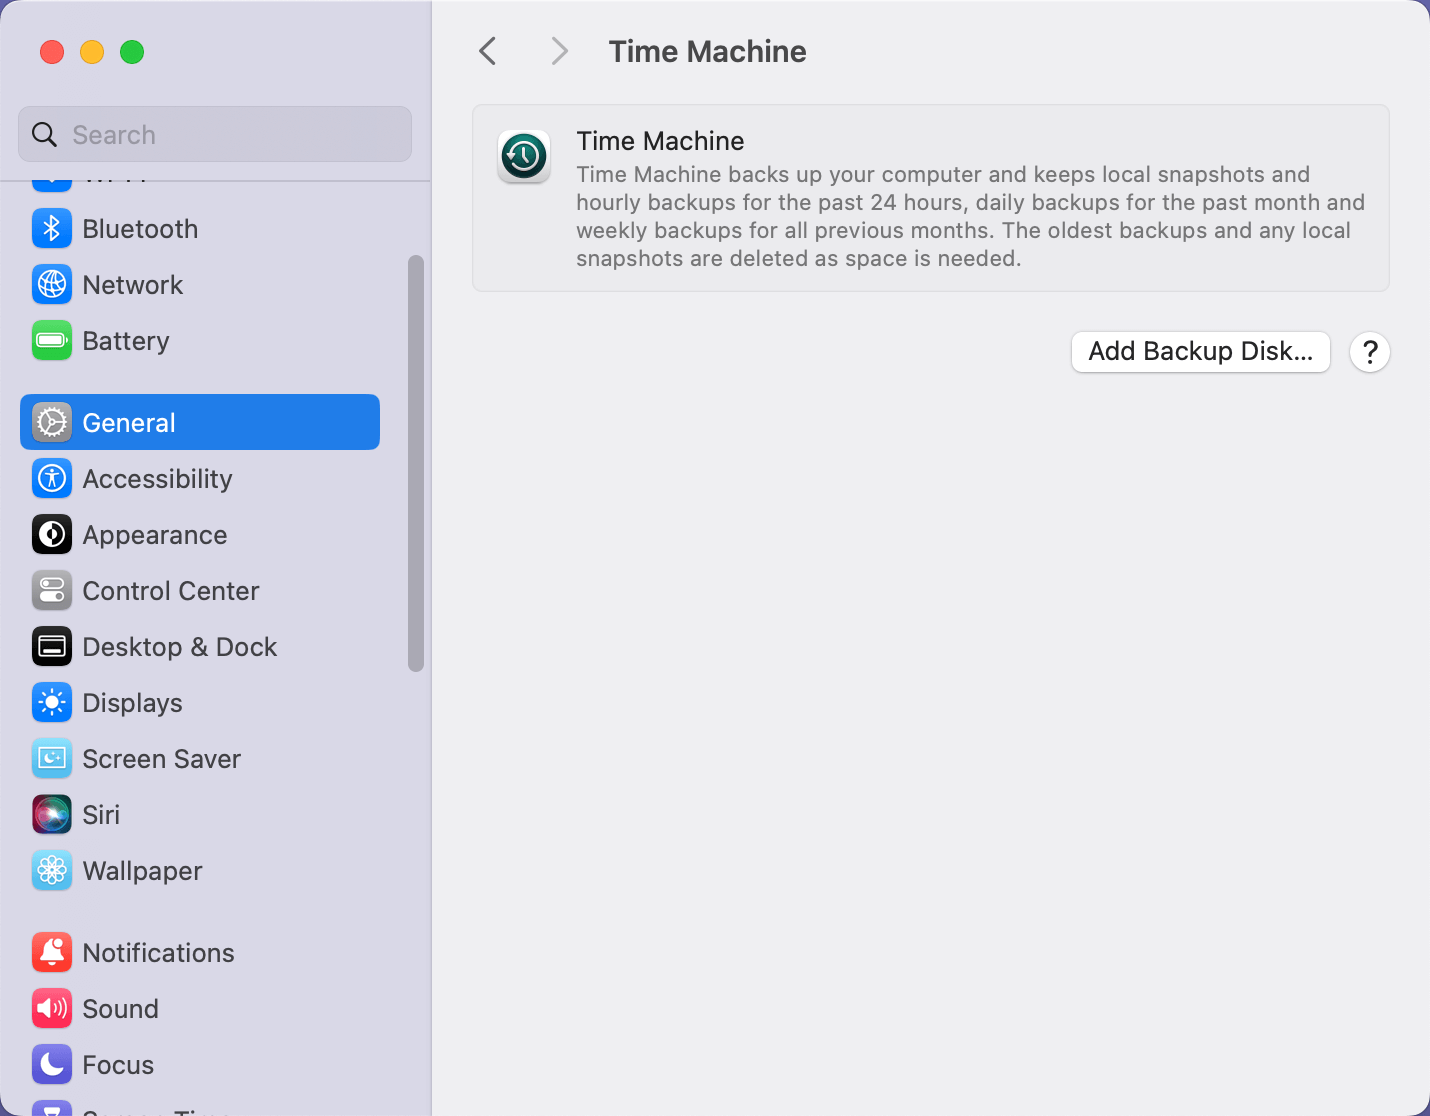
Task: Select the Network settings icon
Action: click(x=52, y=284)
